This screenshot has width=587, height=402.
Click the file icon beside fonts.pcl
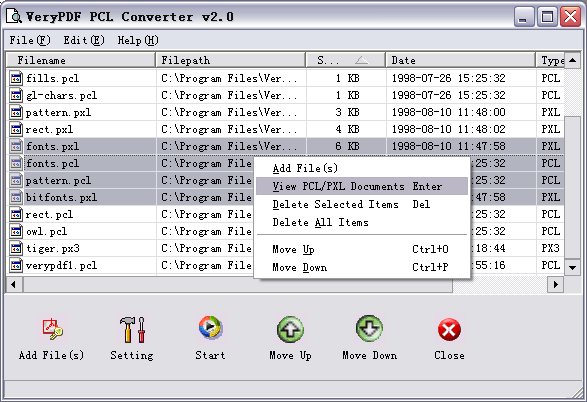coord(16,163)
